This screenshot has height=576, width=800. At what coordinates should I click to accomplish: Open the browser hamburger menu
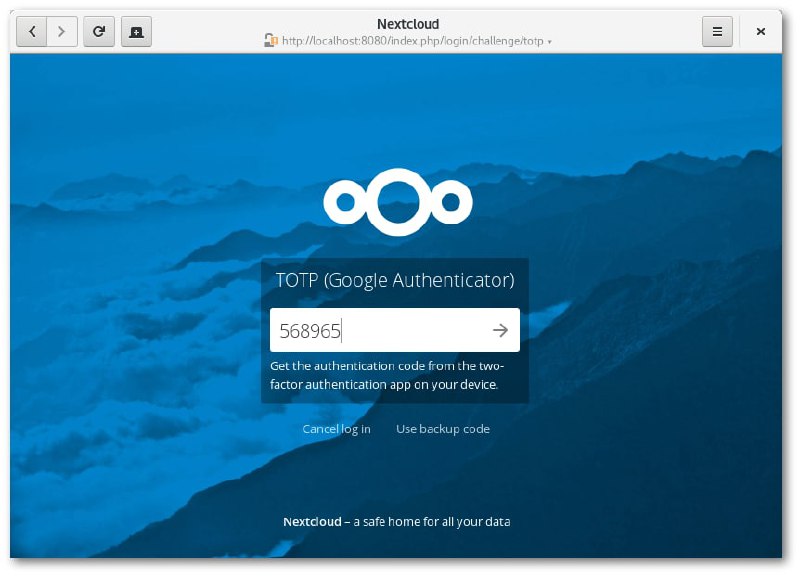coord(717,32)
